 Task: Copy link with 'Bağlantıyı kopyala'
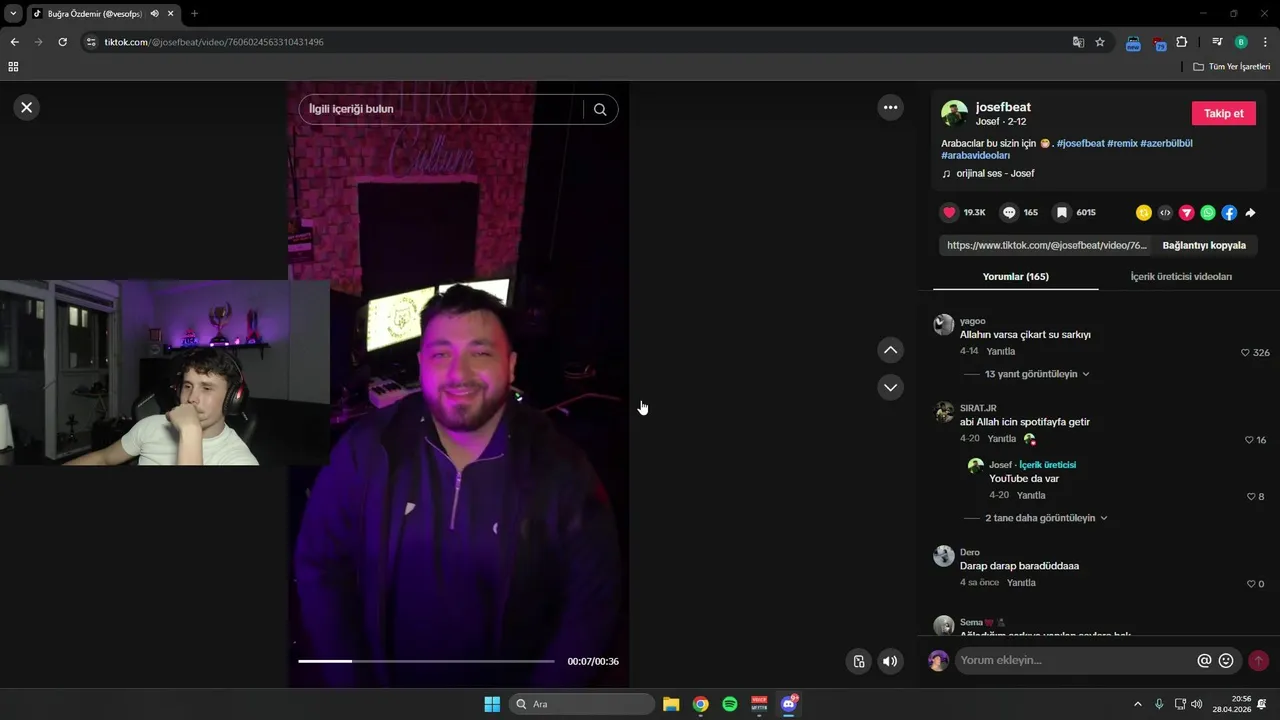(1204, 245)
